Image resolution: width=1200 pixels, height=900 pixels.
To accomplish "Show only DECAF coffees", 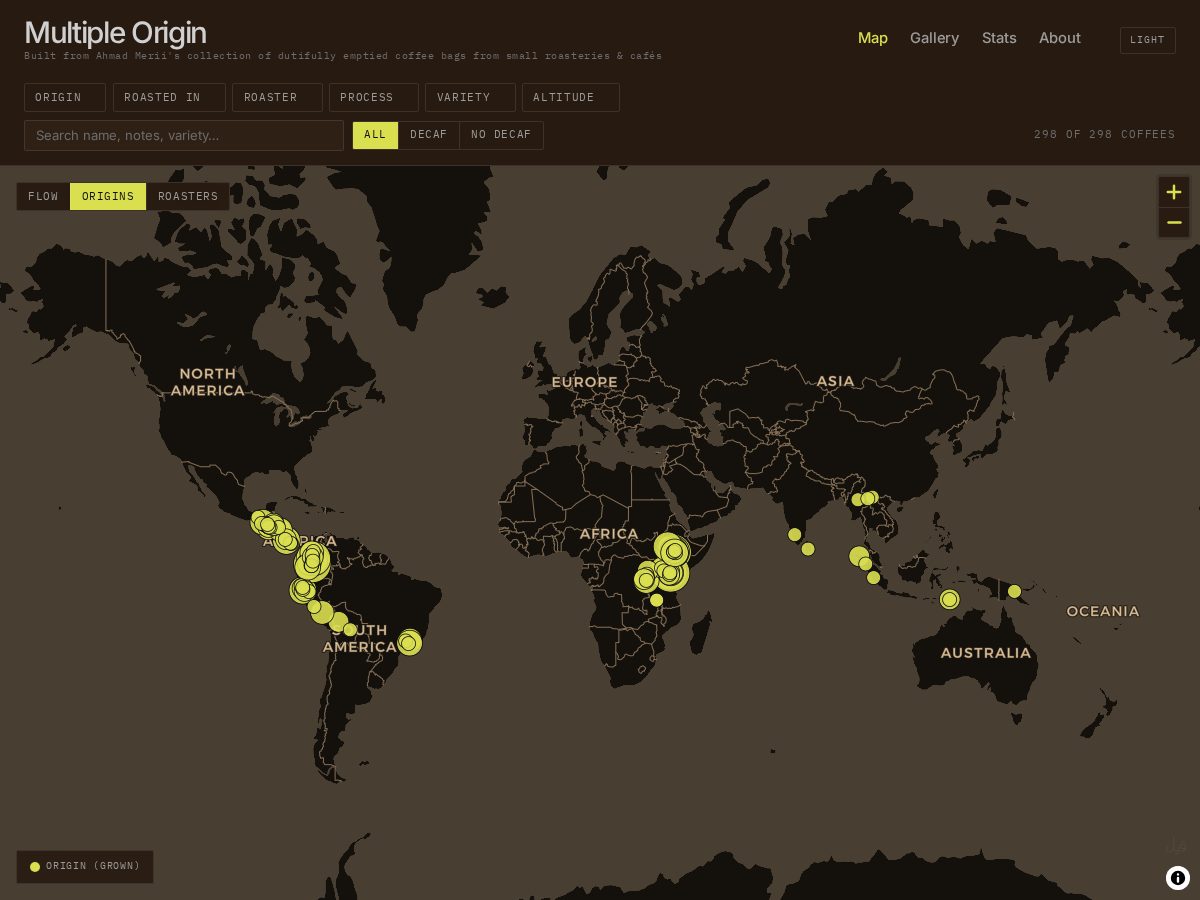I will 429,135.
